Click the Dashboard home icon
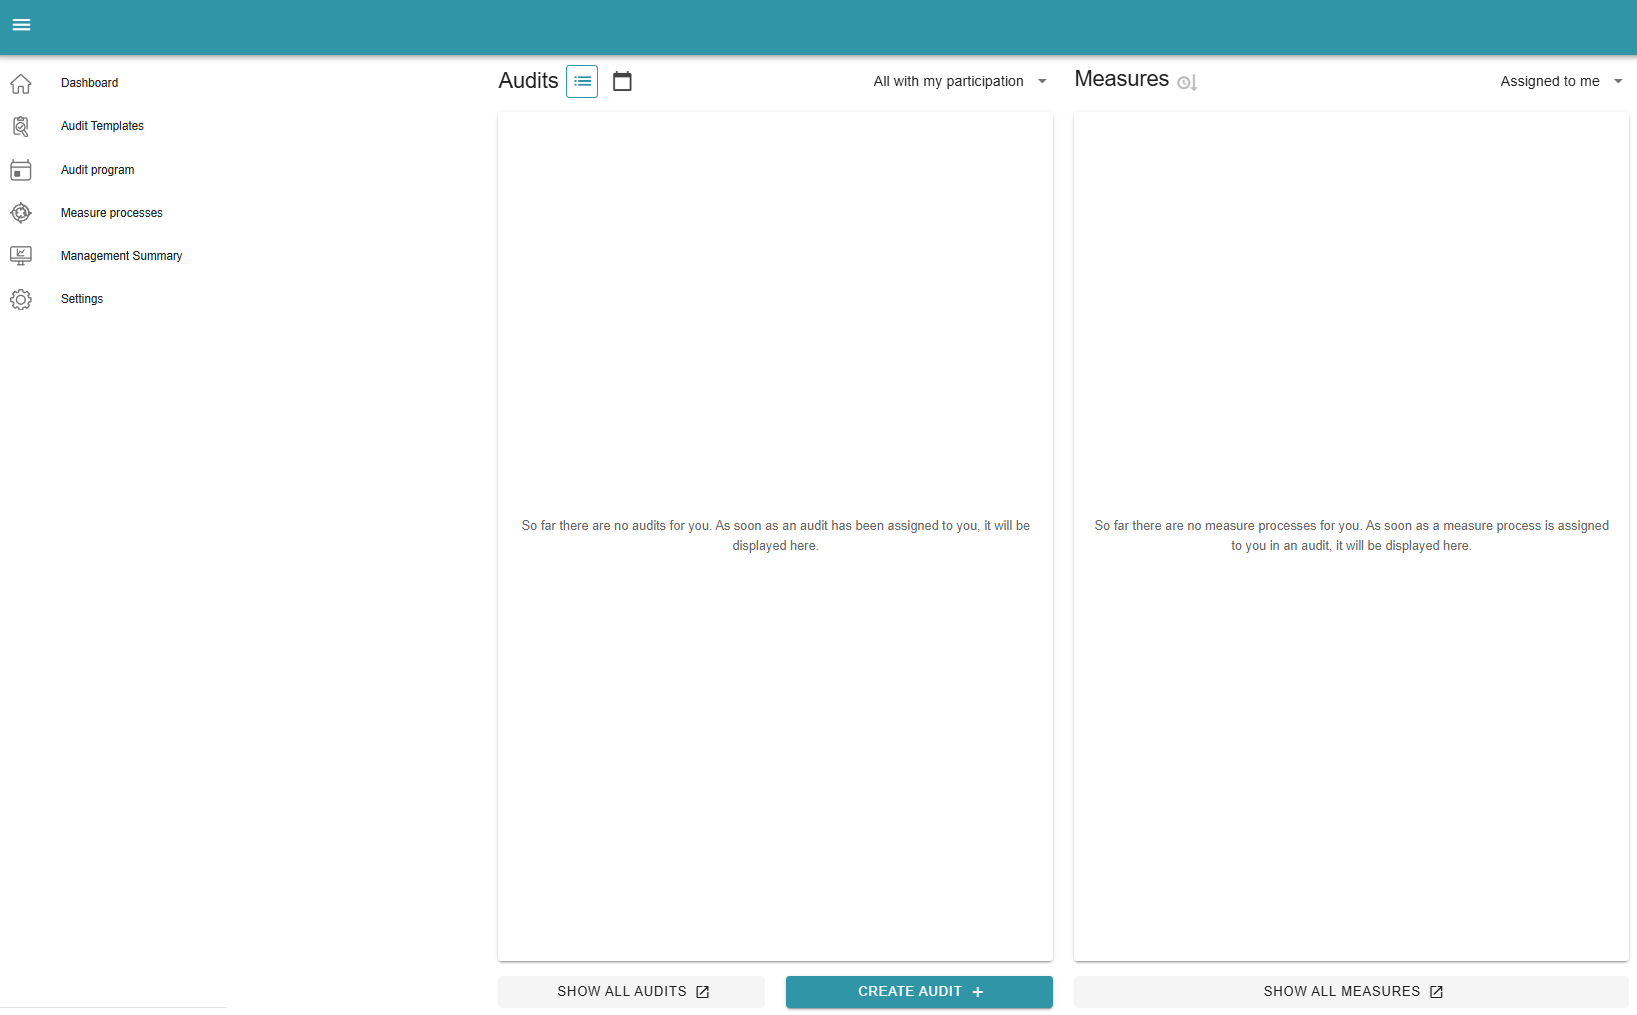This screenshot has width=1637, height=1015. pyautogui.click(x=21, y=84)
